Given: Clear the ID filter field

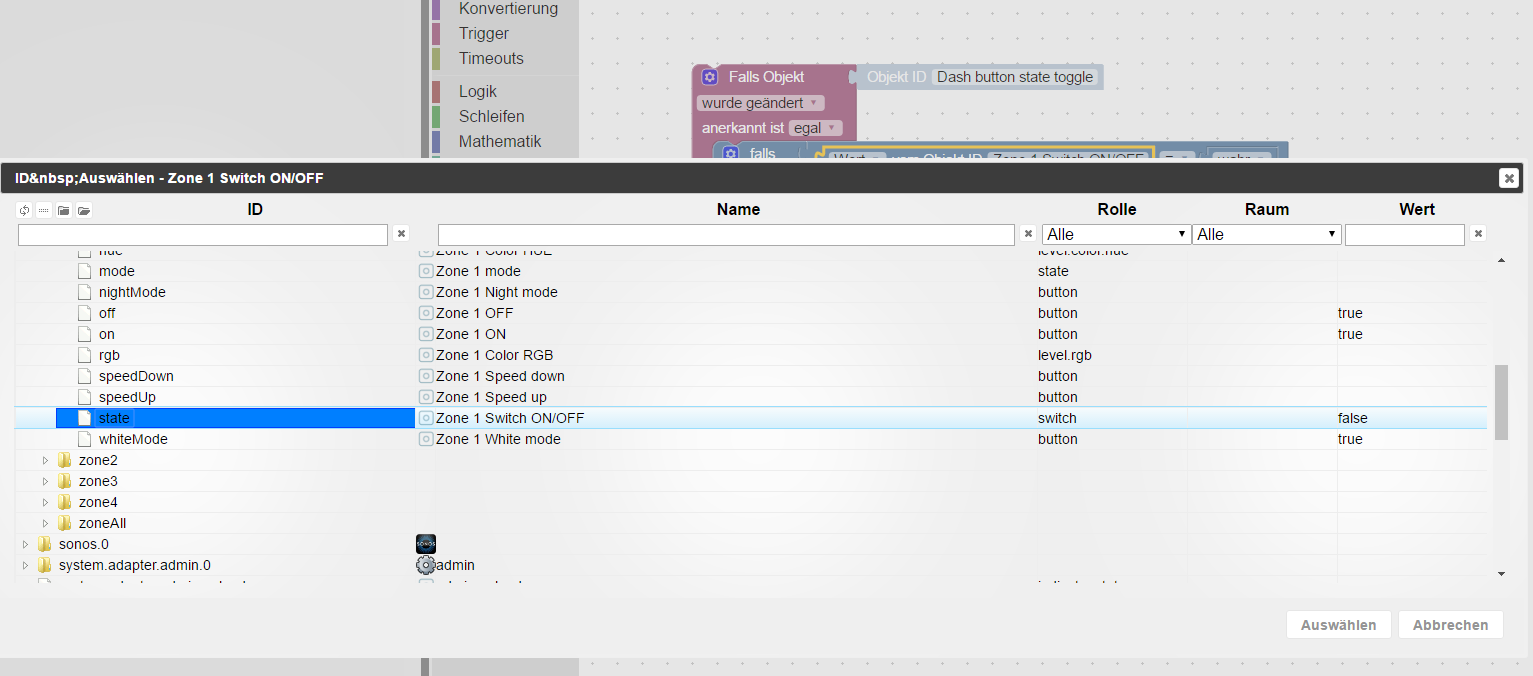Looking at the screenshot, I should tap(401, 234).
